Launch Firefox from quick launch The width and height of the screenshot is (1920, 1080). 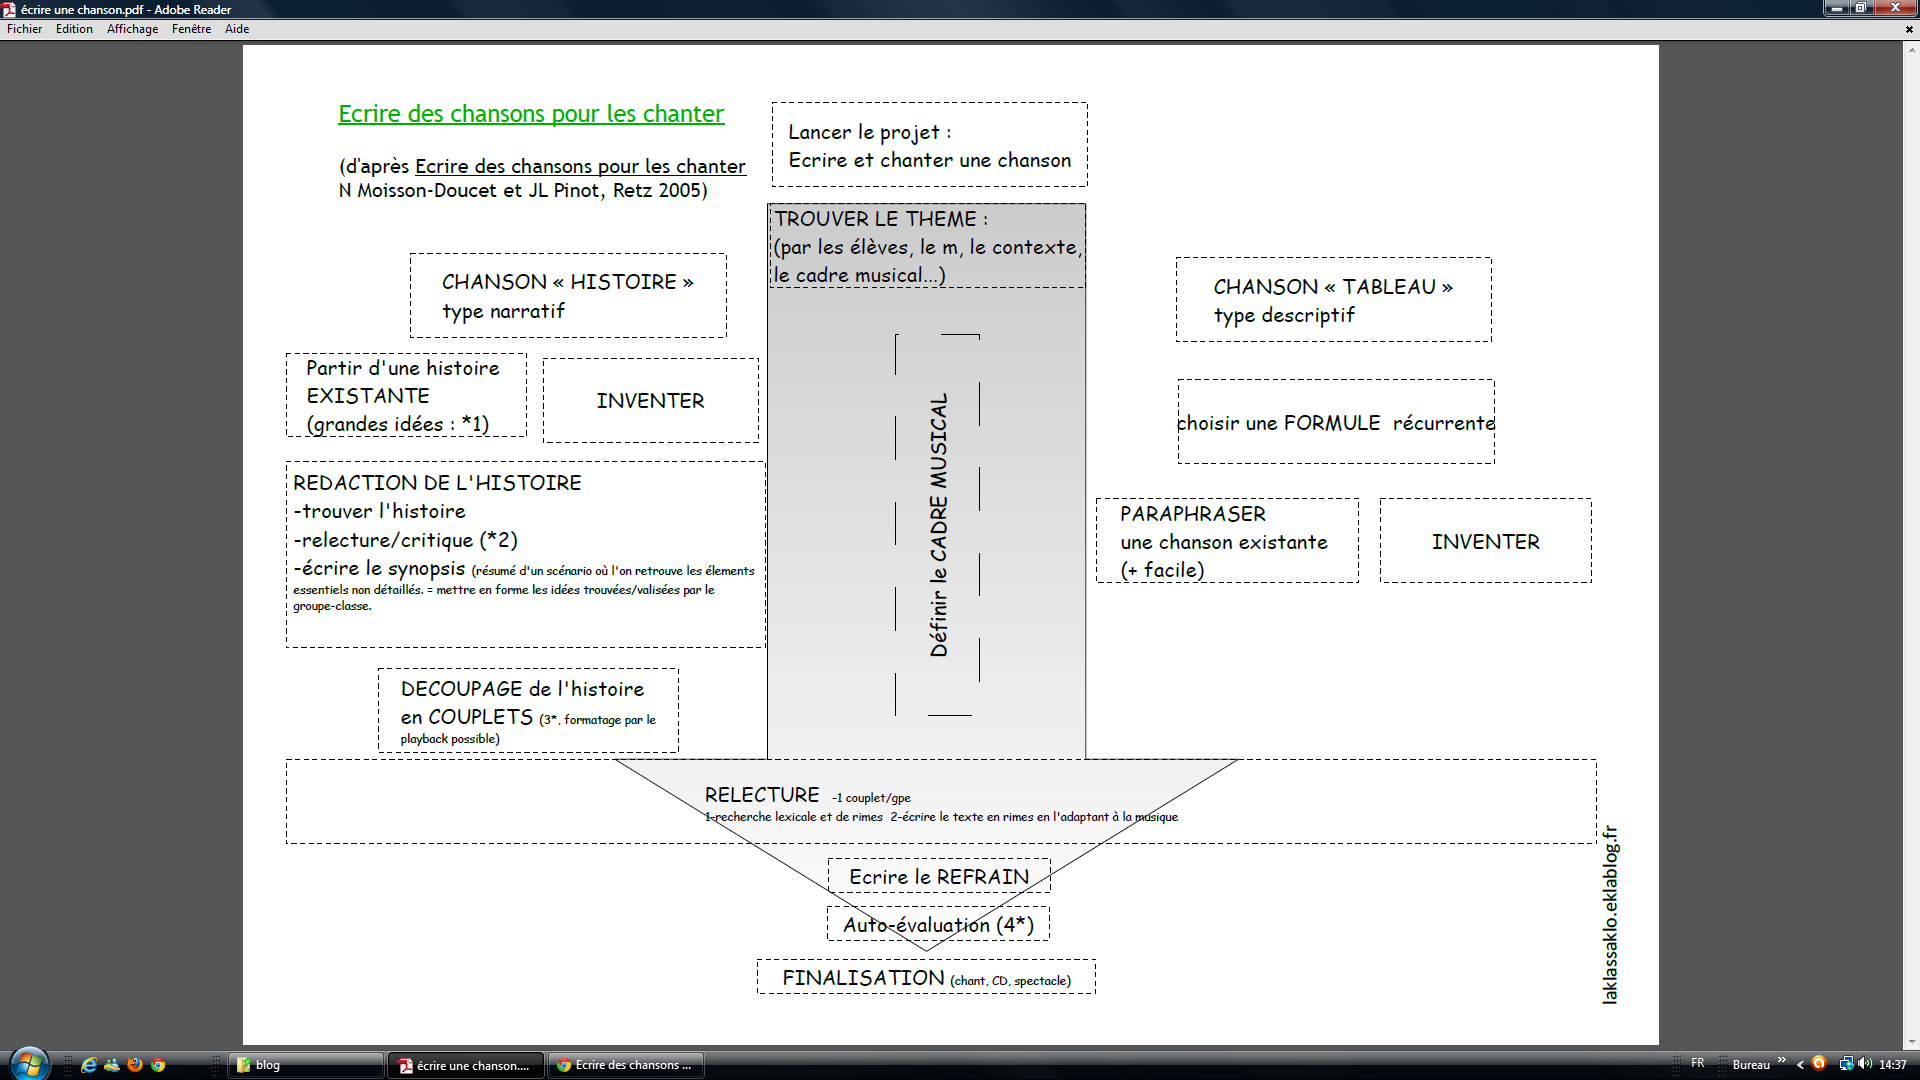(135, 1065)
